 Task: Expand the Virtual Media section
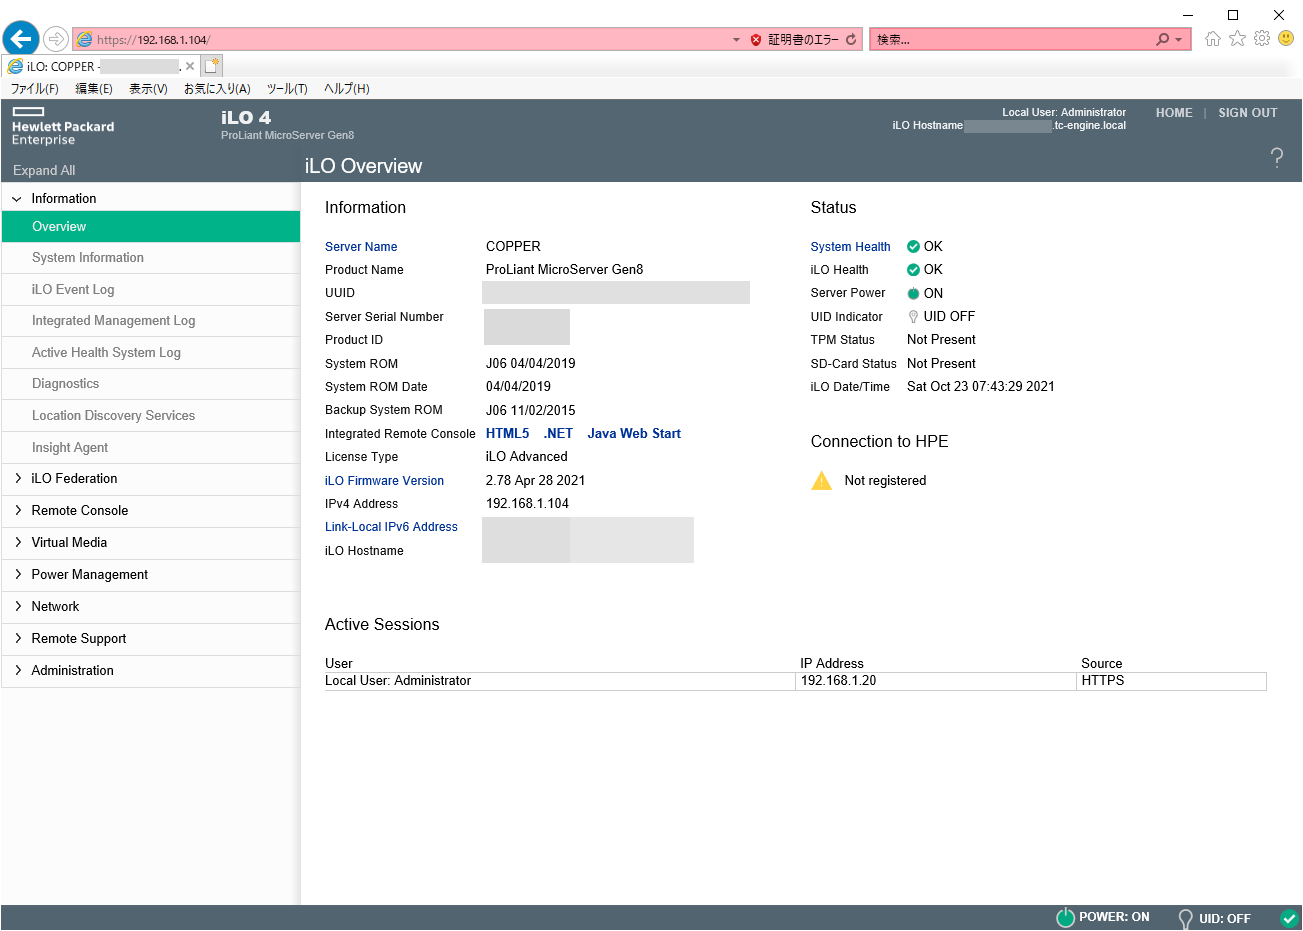17,543
